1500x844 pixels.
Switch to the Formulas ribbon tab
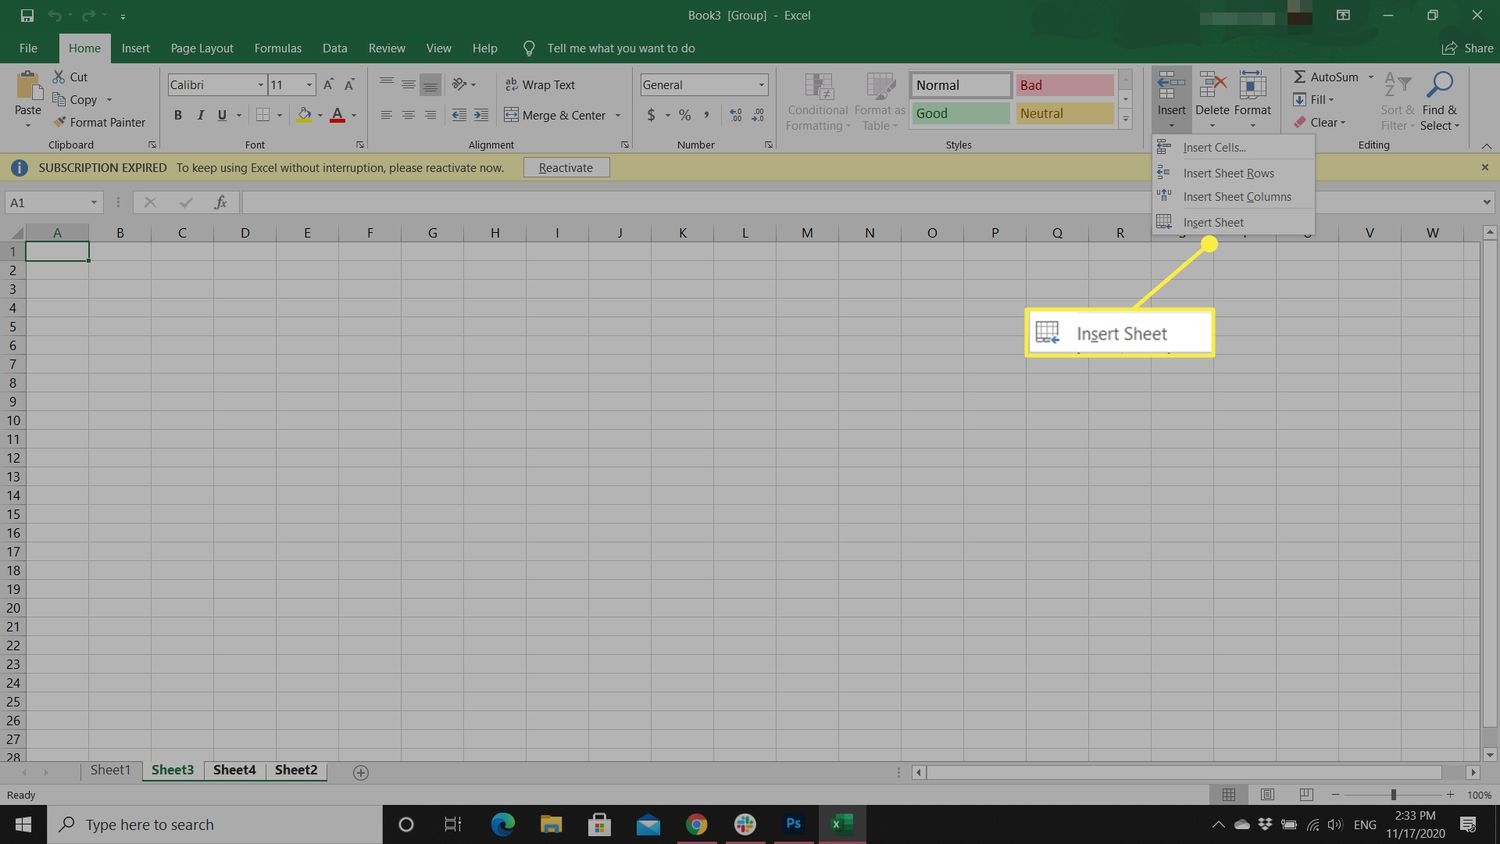point(277,47)
